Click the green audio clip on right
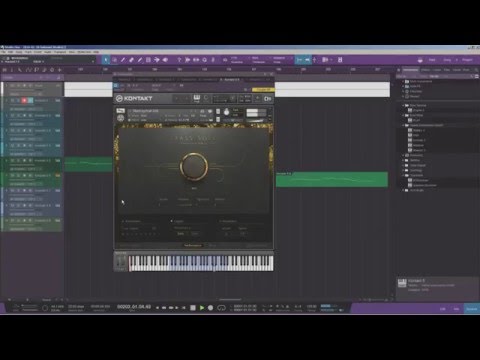This screenshot has width=480, height=360. point(332,180)
